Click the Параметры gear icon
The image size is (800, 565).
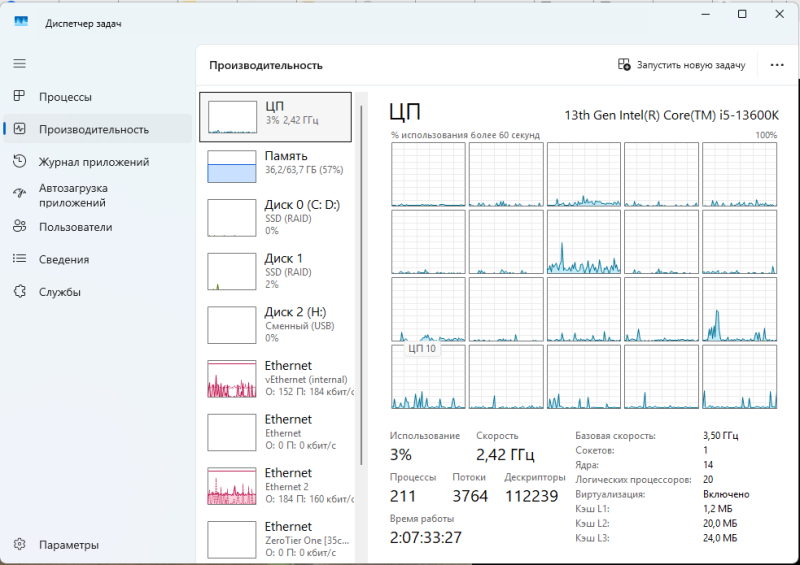point(19,545)
